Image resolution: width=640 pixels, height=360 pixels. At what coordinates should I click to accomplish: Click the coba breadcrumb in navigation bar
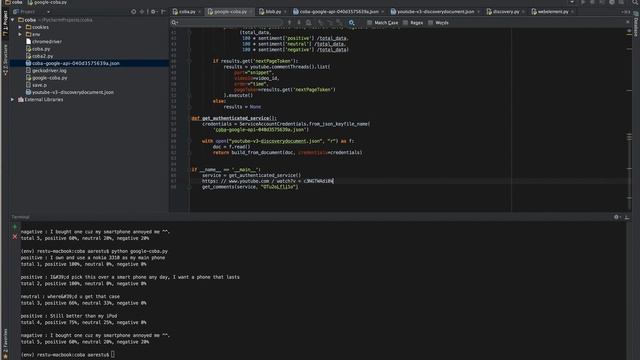tap(14, 2)
